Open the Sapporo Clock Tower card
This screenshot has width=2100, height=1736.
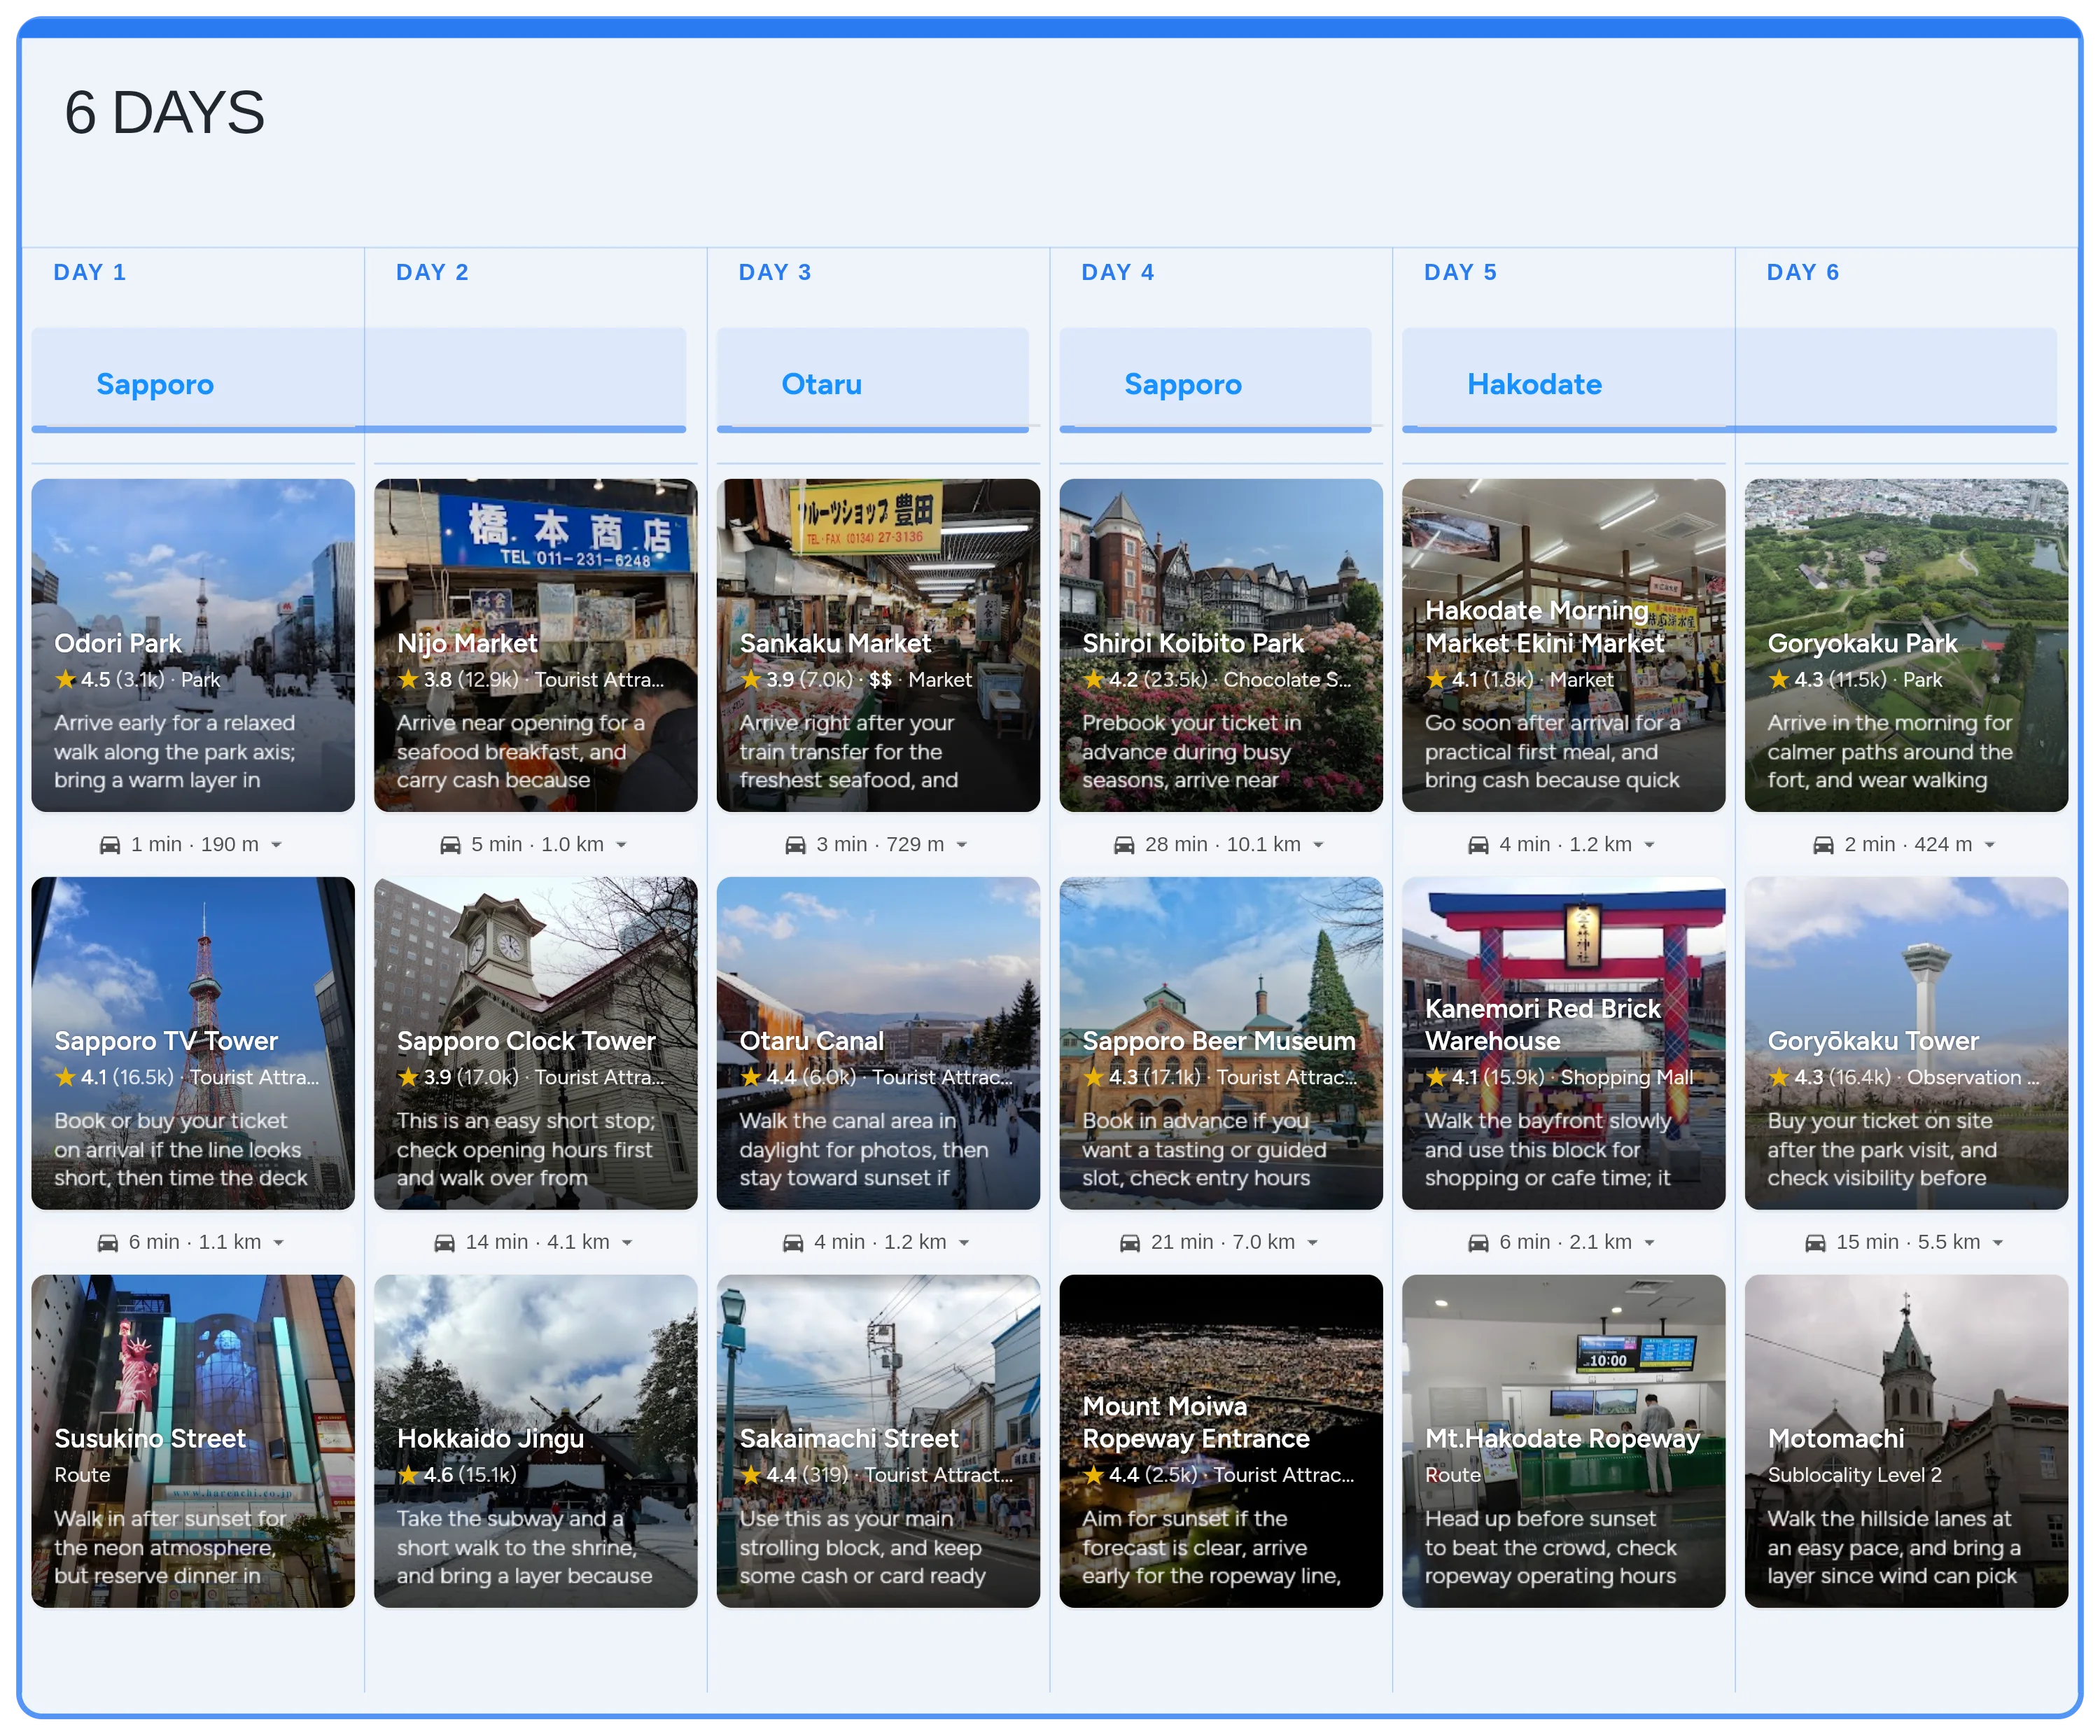pyautogui.click(x=535, y=1043)
